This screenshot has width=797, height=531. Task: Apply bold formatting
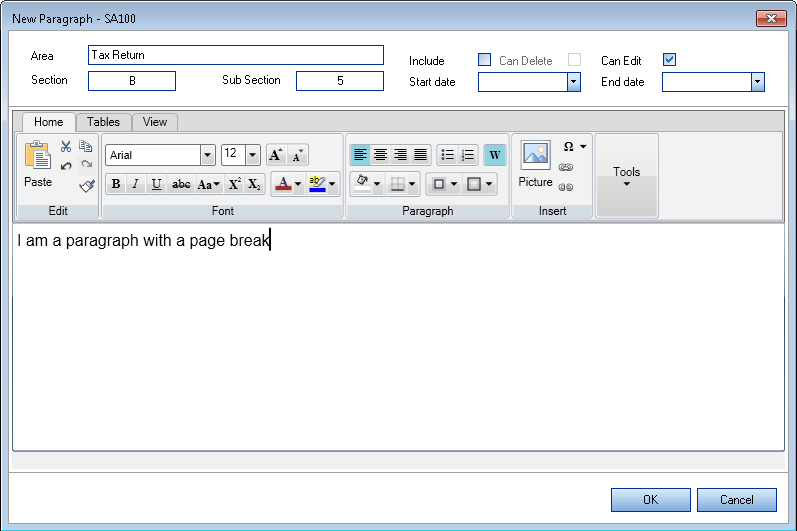(116, 184)
